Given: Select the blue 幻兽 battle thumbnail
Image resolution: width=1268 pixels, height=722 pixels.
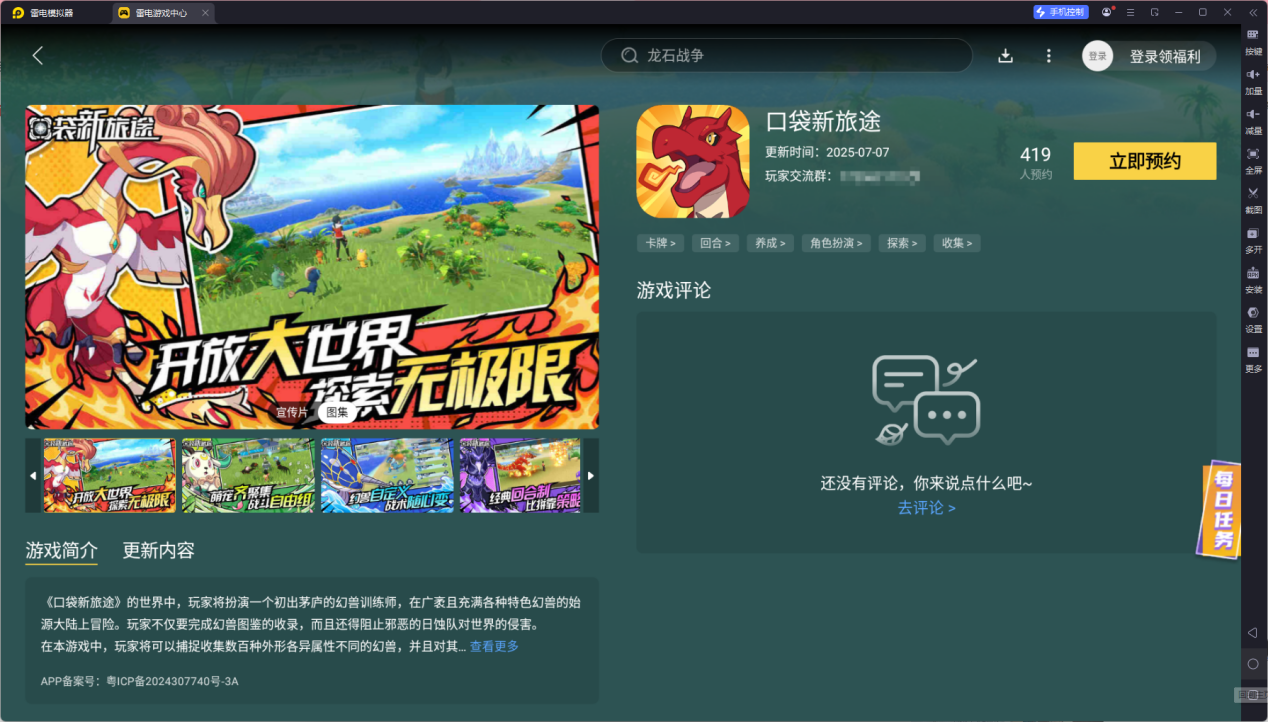Looking at the screenshot, I should click(x=387, y=475).
